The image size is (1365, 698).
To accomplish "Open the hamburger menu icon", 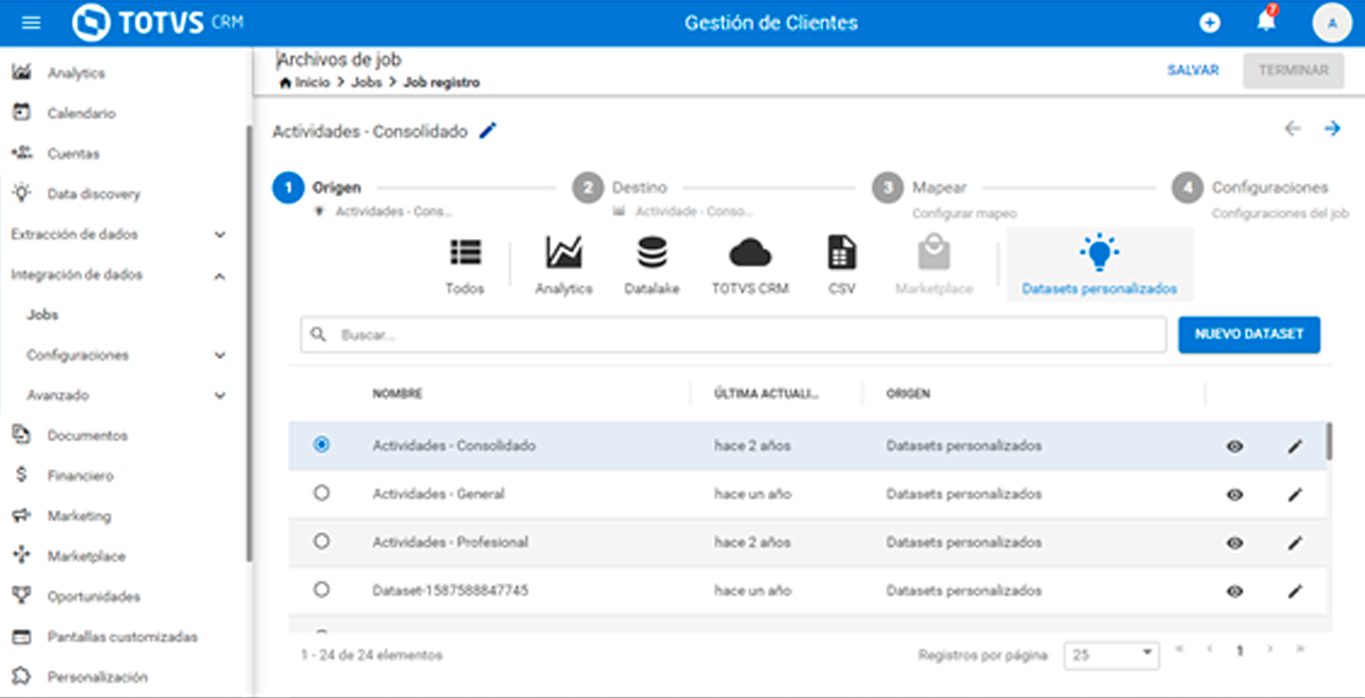I will (x=31, y=23).
